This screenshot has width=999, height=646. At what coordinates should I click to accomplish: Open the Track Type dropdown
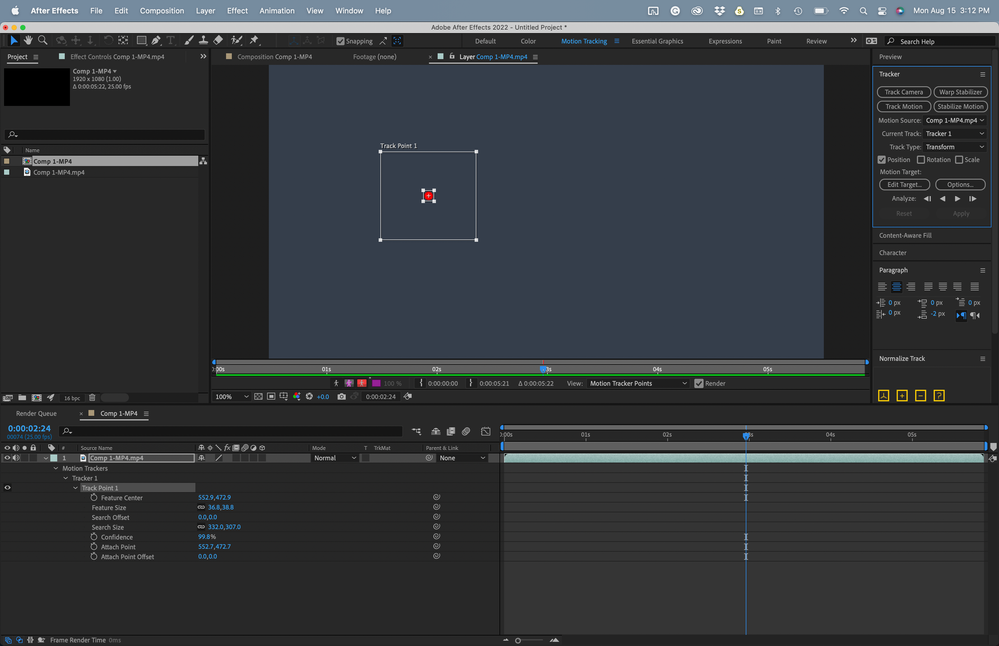click(x=955, y=147)
